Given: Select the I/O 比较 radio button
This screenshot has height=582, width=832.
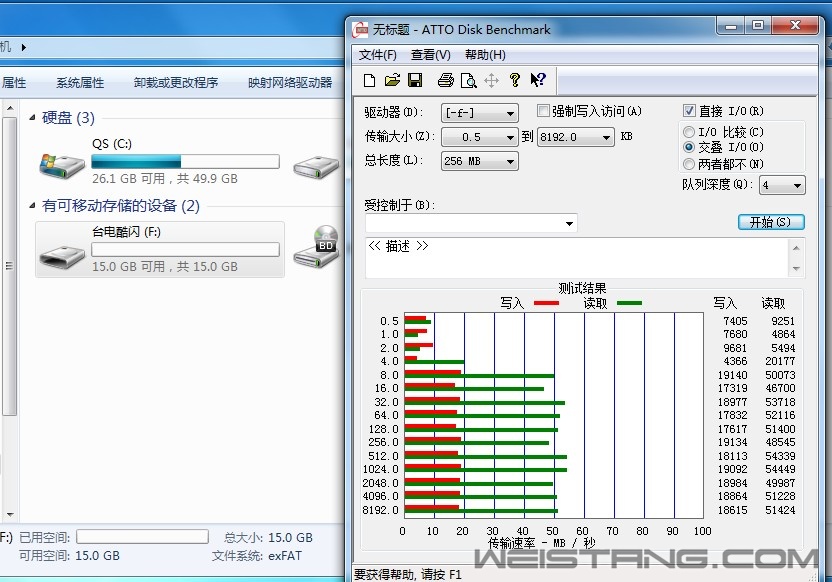Looking at the screenshot, I should pos(689,132).
